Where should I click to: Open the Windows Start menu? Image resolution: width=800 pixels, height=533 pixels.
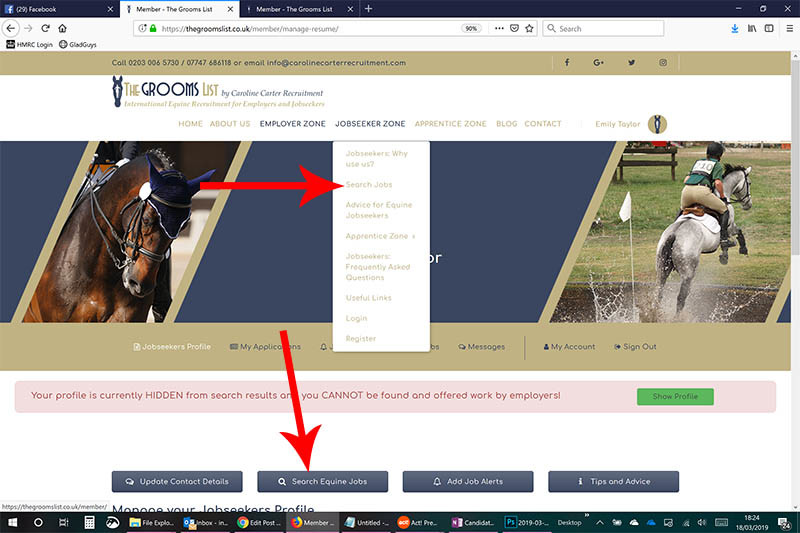coord(12,522)
